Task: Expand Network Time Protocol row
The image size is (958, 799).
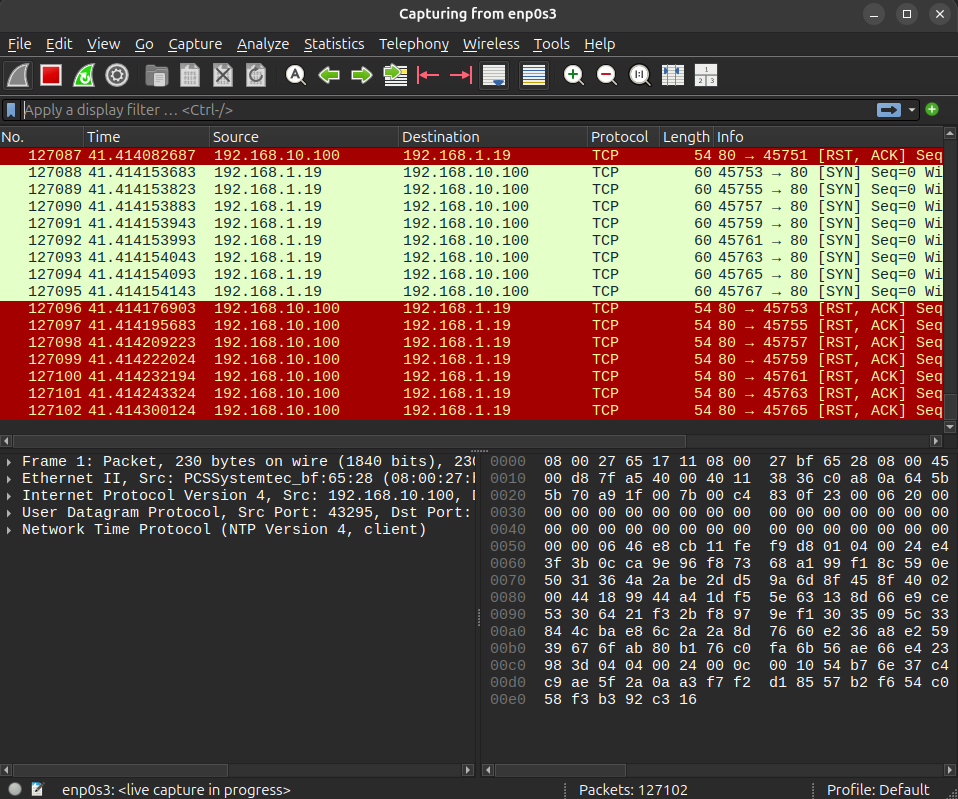Action: 9,530
